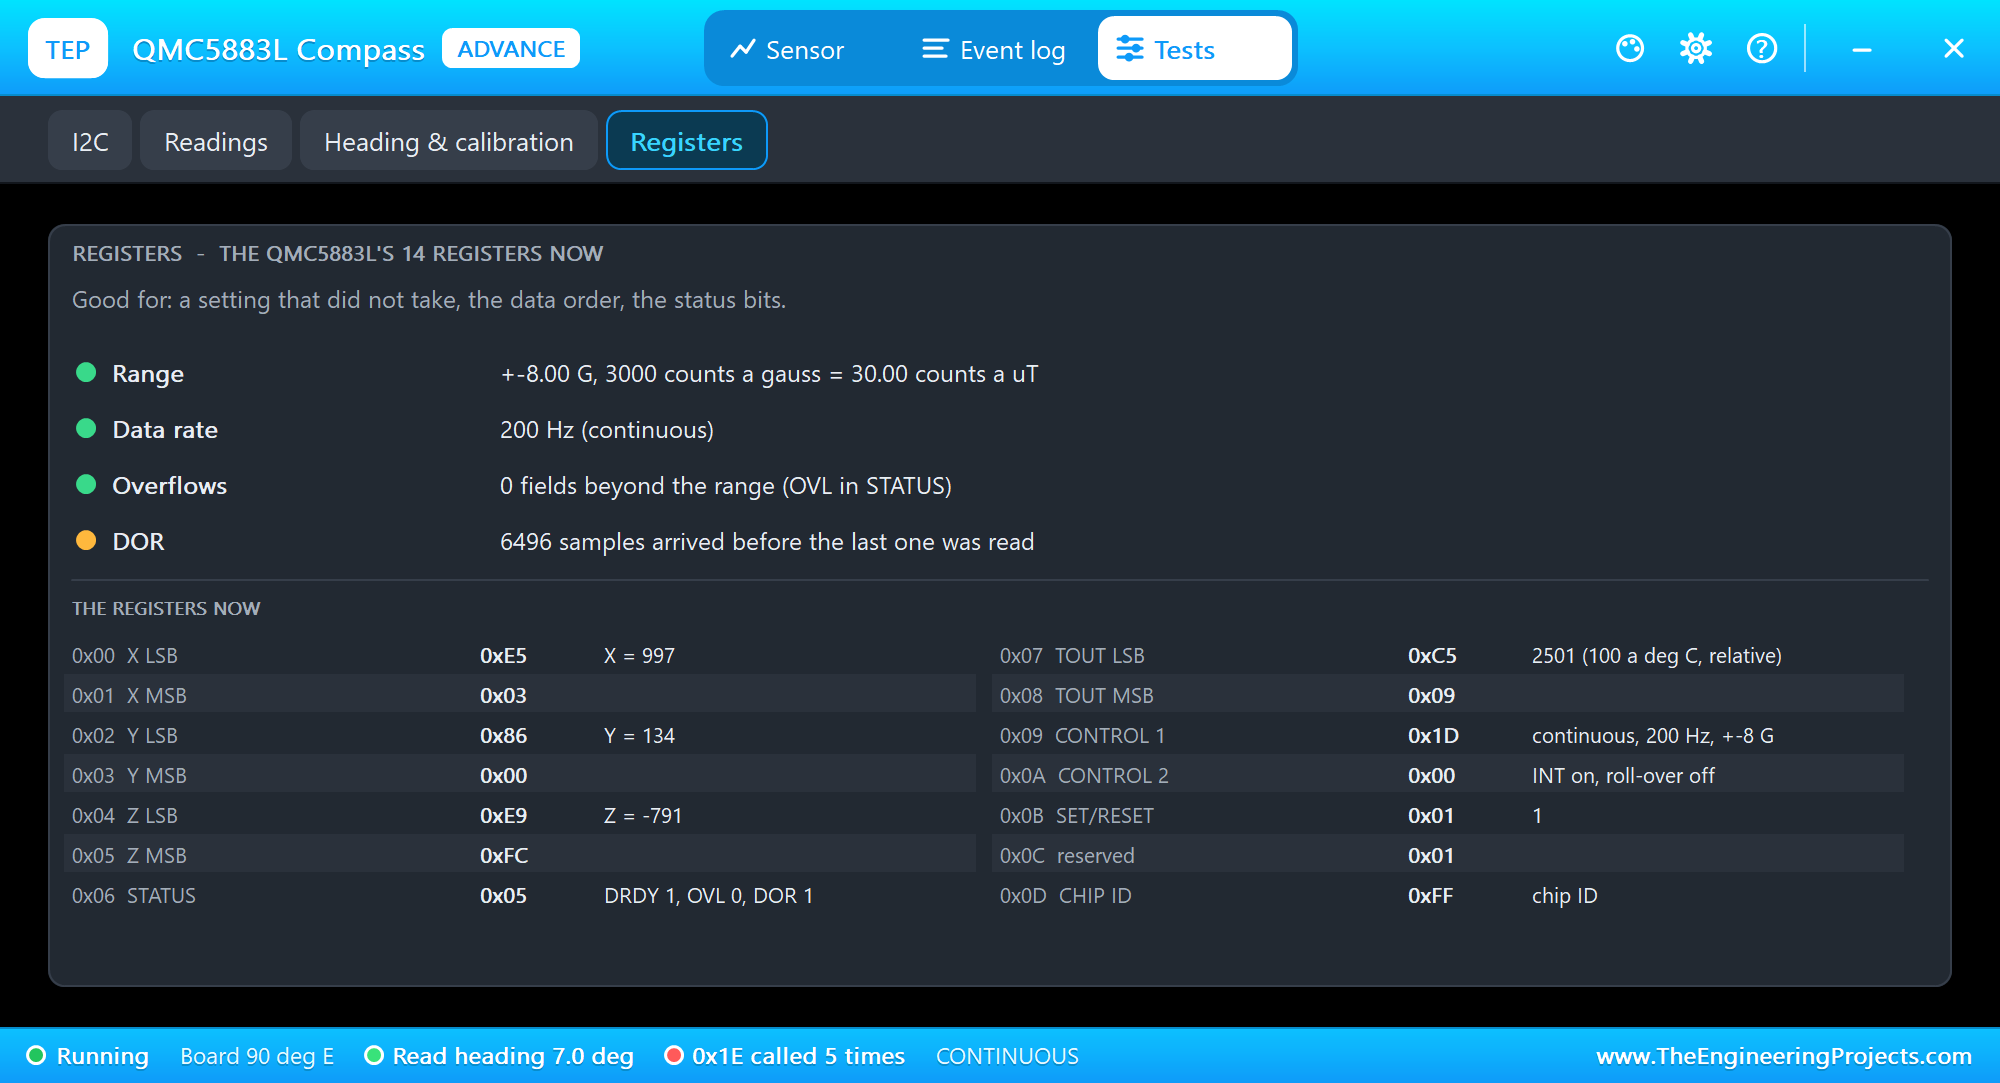This screenshot has height=1083, width=2000.
Task: Minimize the compass window
Action: coord(1862,48)
